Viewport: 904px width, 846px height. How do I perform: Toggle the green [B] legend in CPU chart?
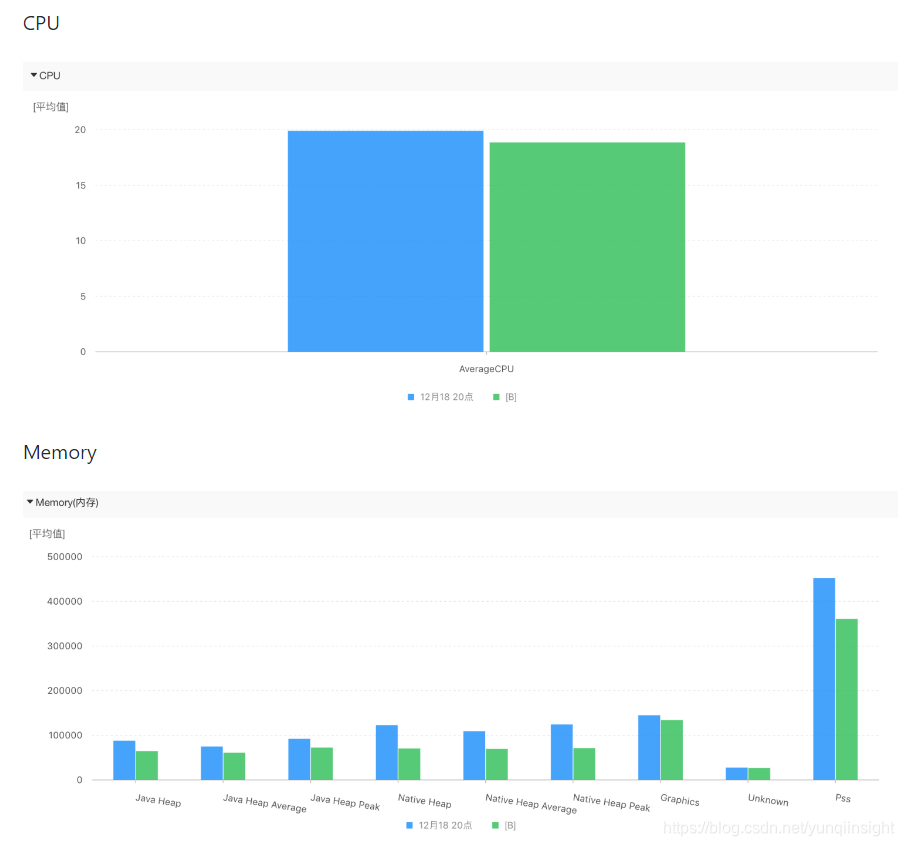pos(505,397)
